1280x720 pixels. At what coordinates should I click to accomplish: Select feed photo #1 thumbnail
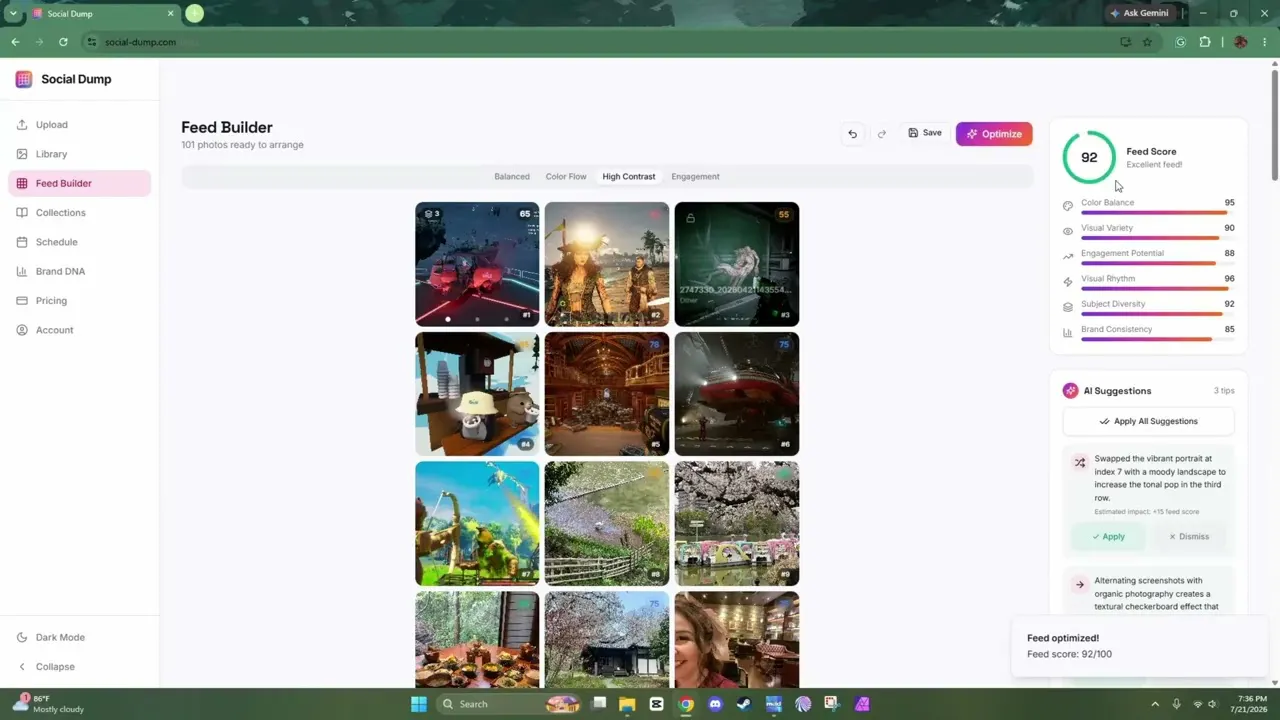coord(477,264)
